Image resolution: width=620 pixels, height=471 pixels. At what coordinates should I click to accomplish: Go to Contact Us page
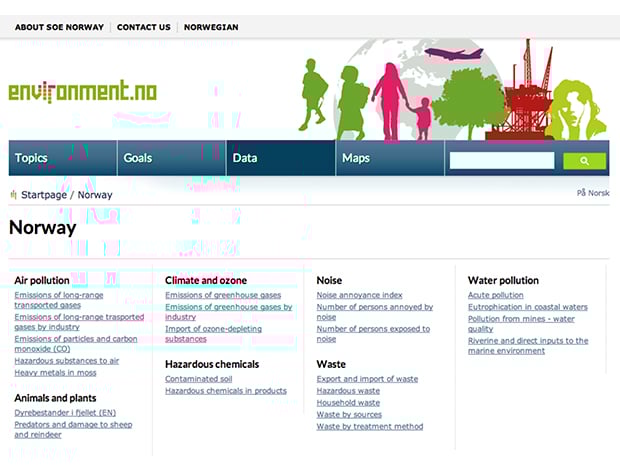[x=144, y=27]
